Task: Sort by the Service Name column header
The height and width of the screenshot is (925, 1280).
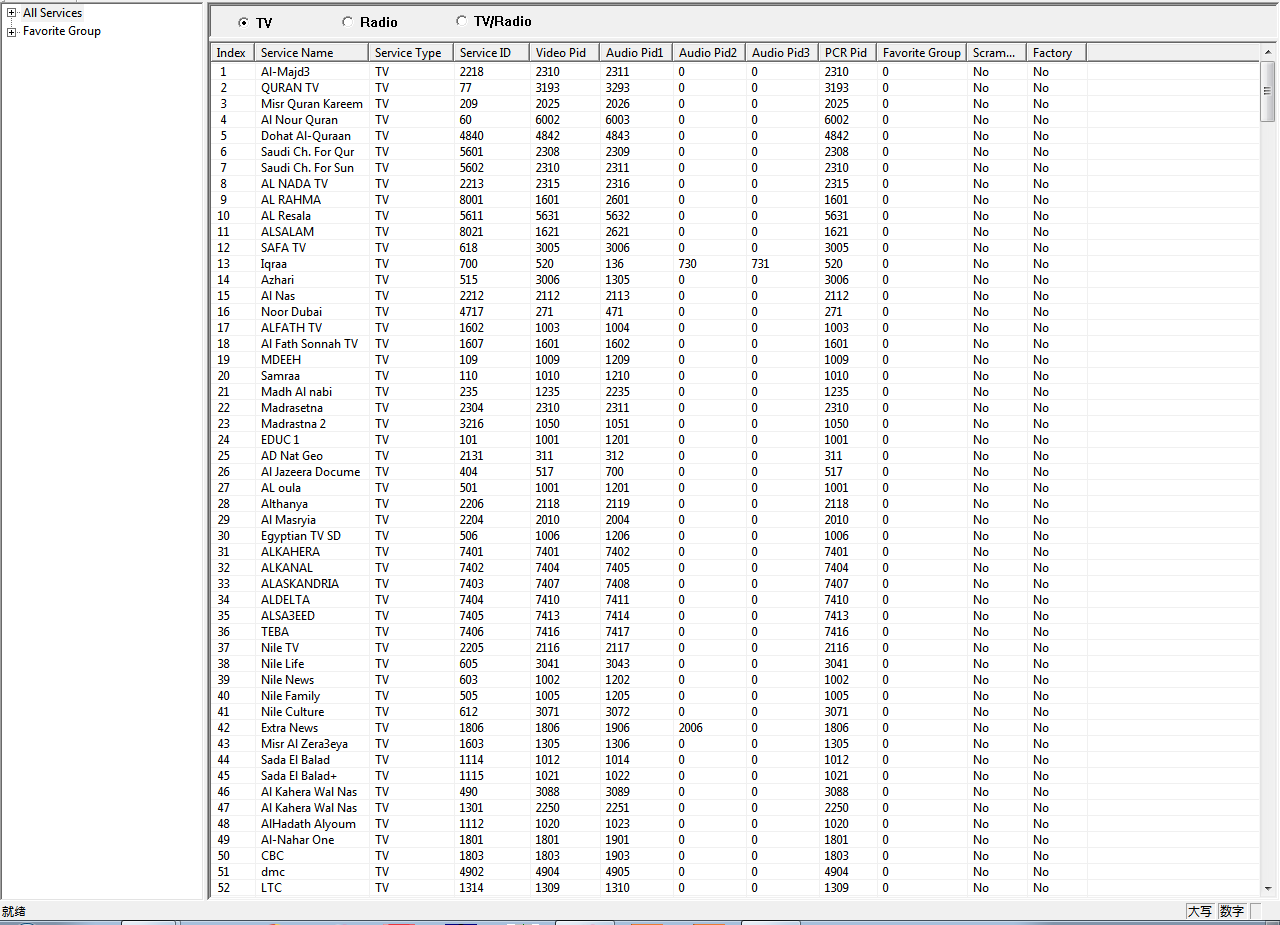Action: (x=311, y=52)
